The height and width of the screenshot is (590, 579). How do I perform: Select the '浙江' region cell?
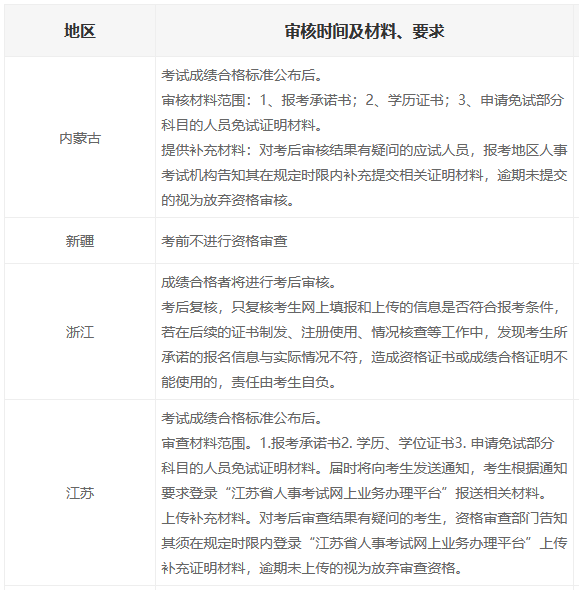[x=80, y=332]
